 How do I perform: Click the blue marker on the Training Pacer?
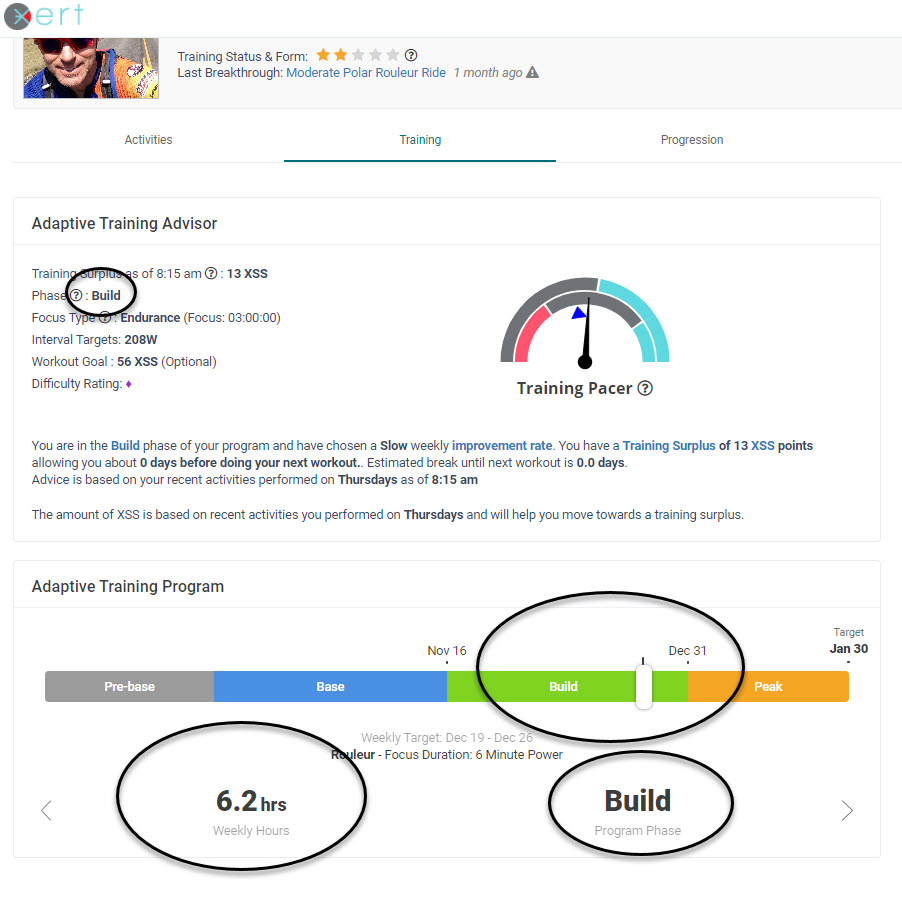(581, 312)
